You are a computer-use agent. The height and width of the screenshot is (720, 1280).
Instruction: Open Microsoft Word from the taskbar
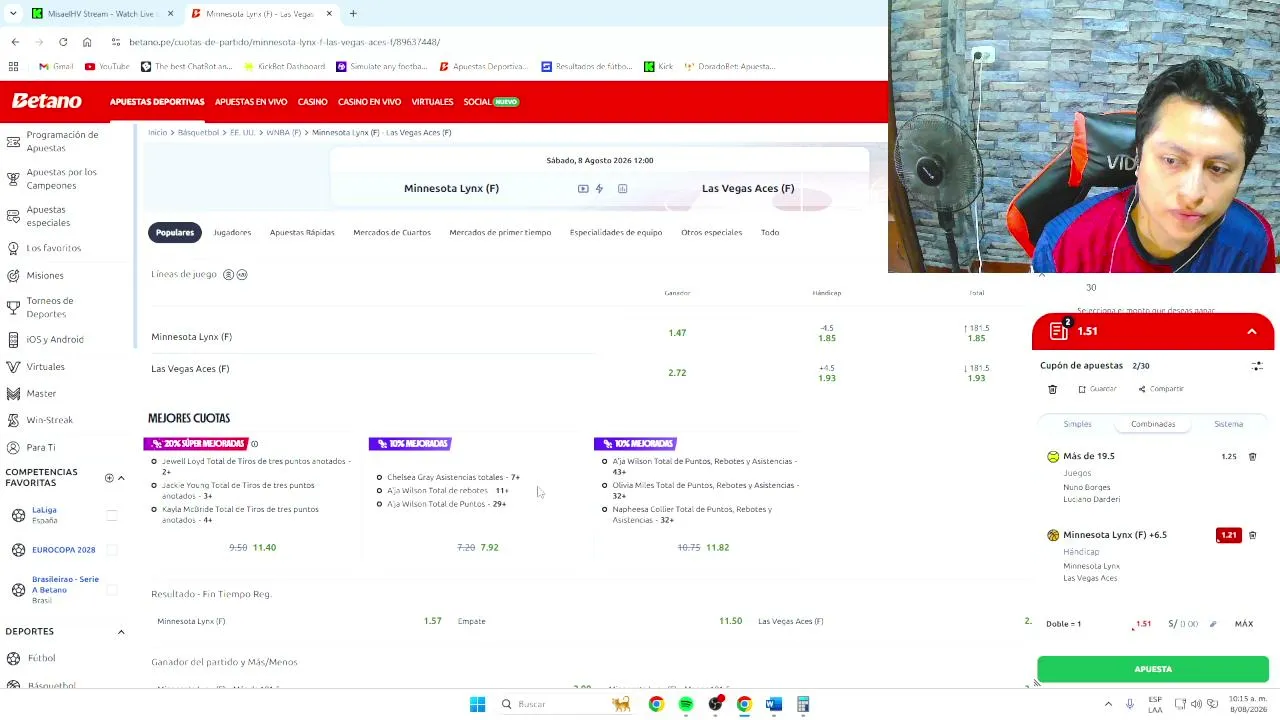point(773,704)
